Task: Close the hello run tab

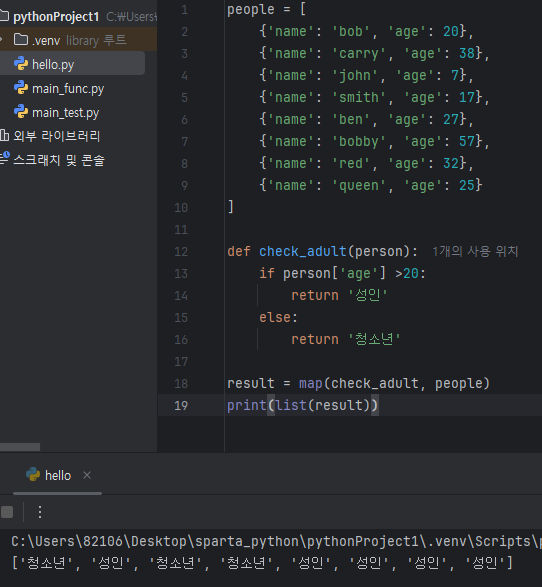Action: (x=87, y=475)
